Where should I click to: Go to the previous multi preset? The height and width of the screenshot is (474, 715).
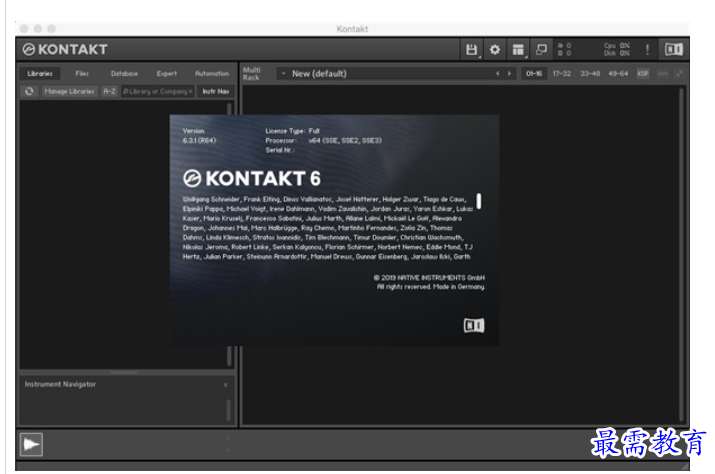click(x=497, y=73)
